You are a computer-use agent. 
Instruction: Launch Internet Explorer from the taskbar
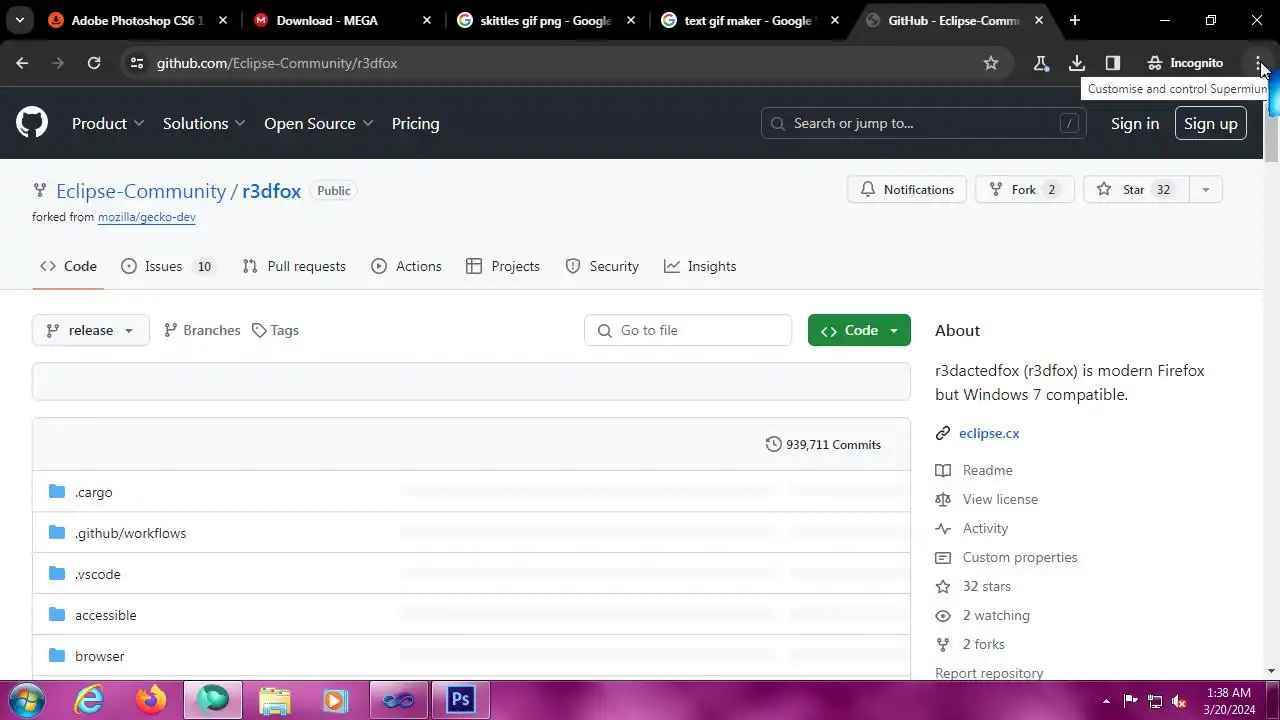(89, 700)
